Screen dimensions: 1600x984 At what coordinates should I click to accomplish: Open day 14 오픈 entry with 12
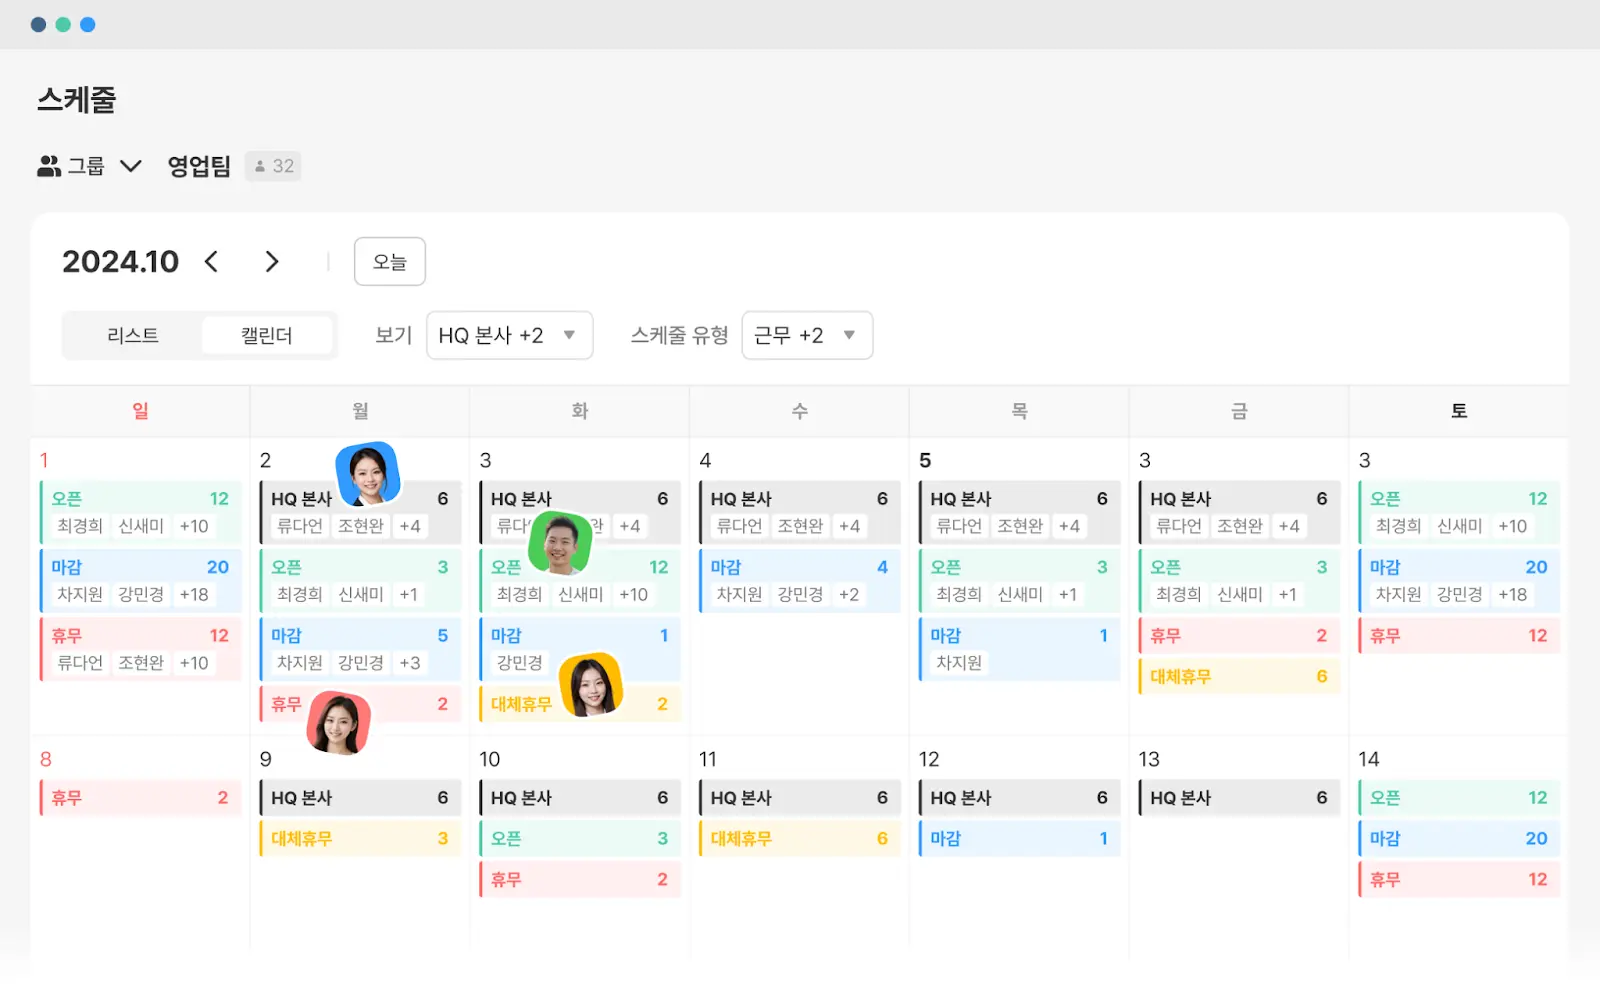(x=1459, y=798)
